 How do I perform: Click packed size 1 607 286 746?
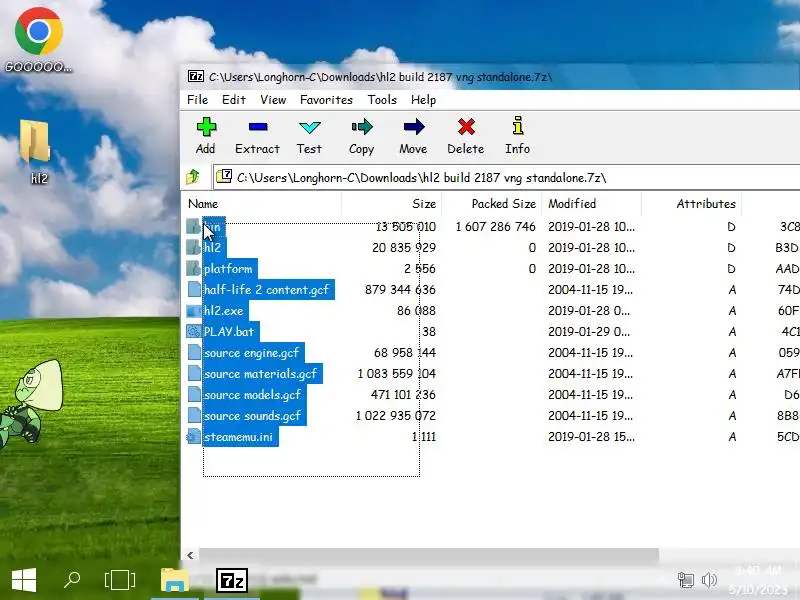495,227
